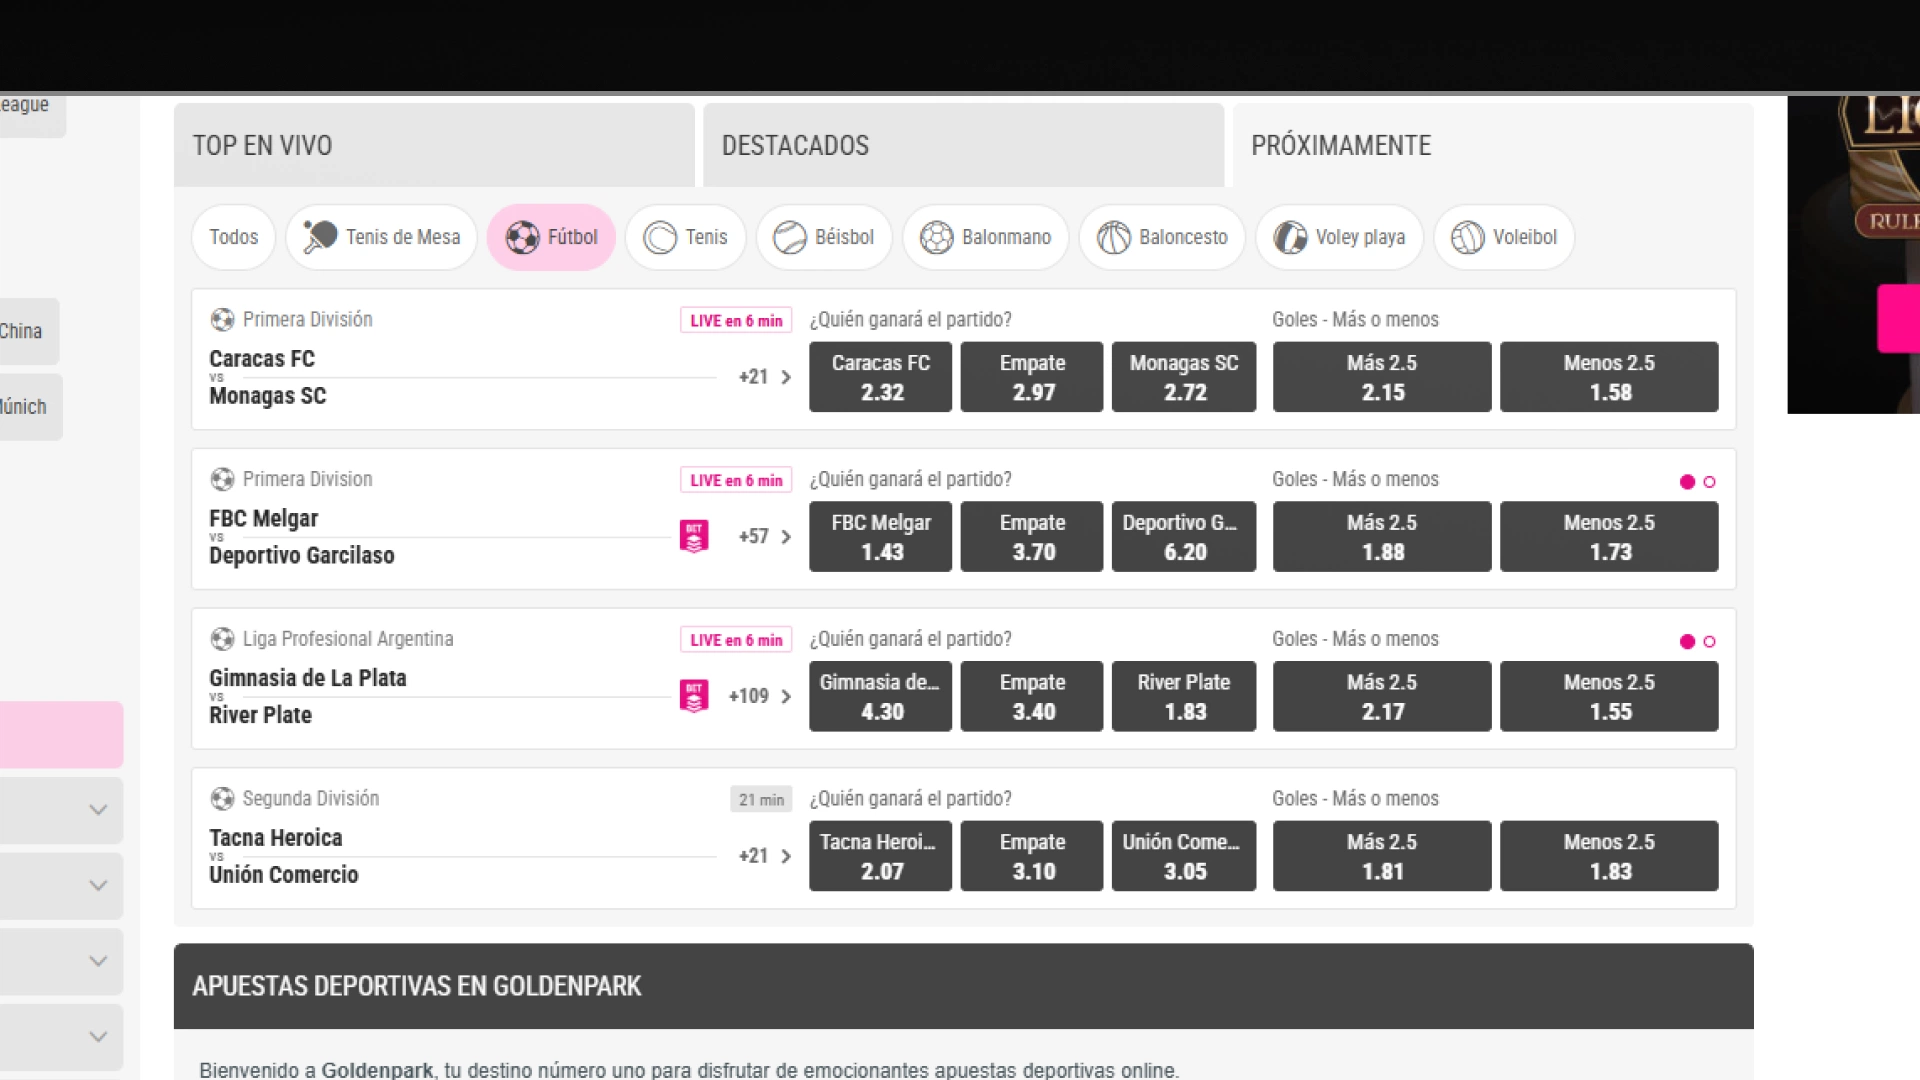Bet on Deportivo Garcilaso at 6.20
This screenshot has width=1920, height=1080.
click(1184, 537)
